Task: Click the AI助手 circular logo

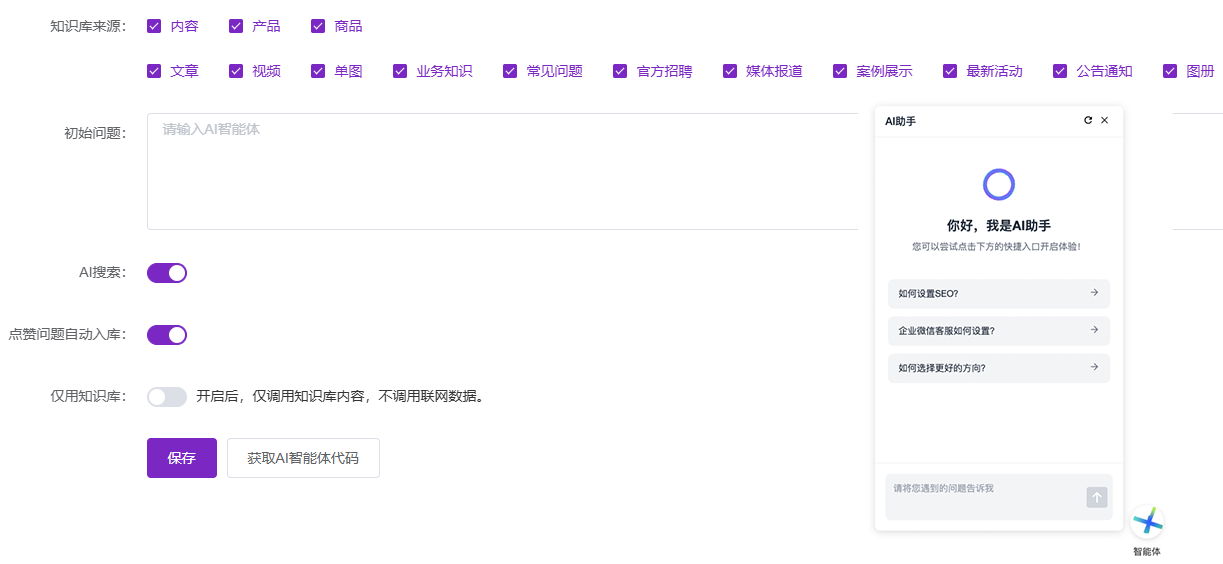Action: coord(999,184)
